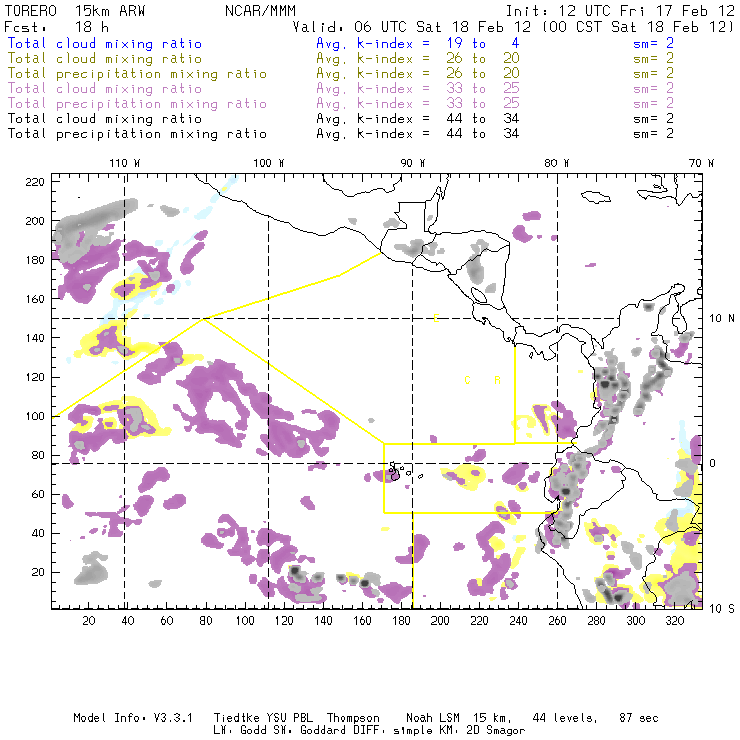Select the '120' y-axis tick label
The image size is (740, 740).
tap(35, 378)
